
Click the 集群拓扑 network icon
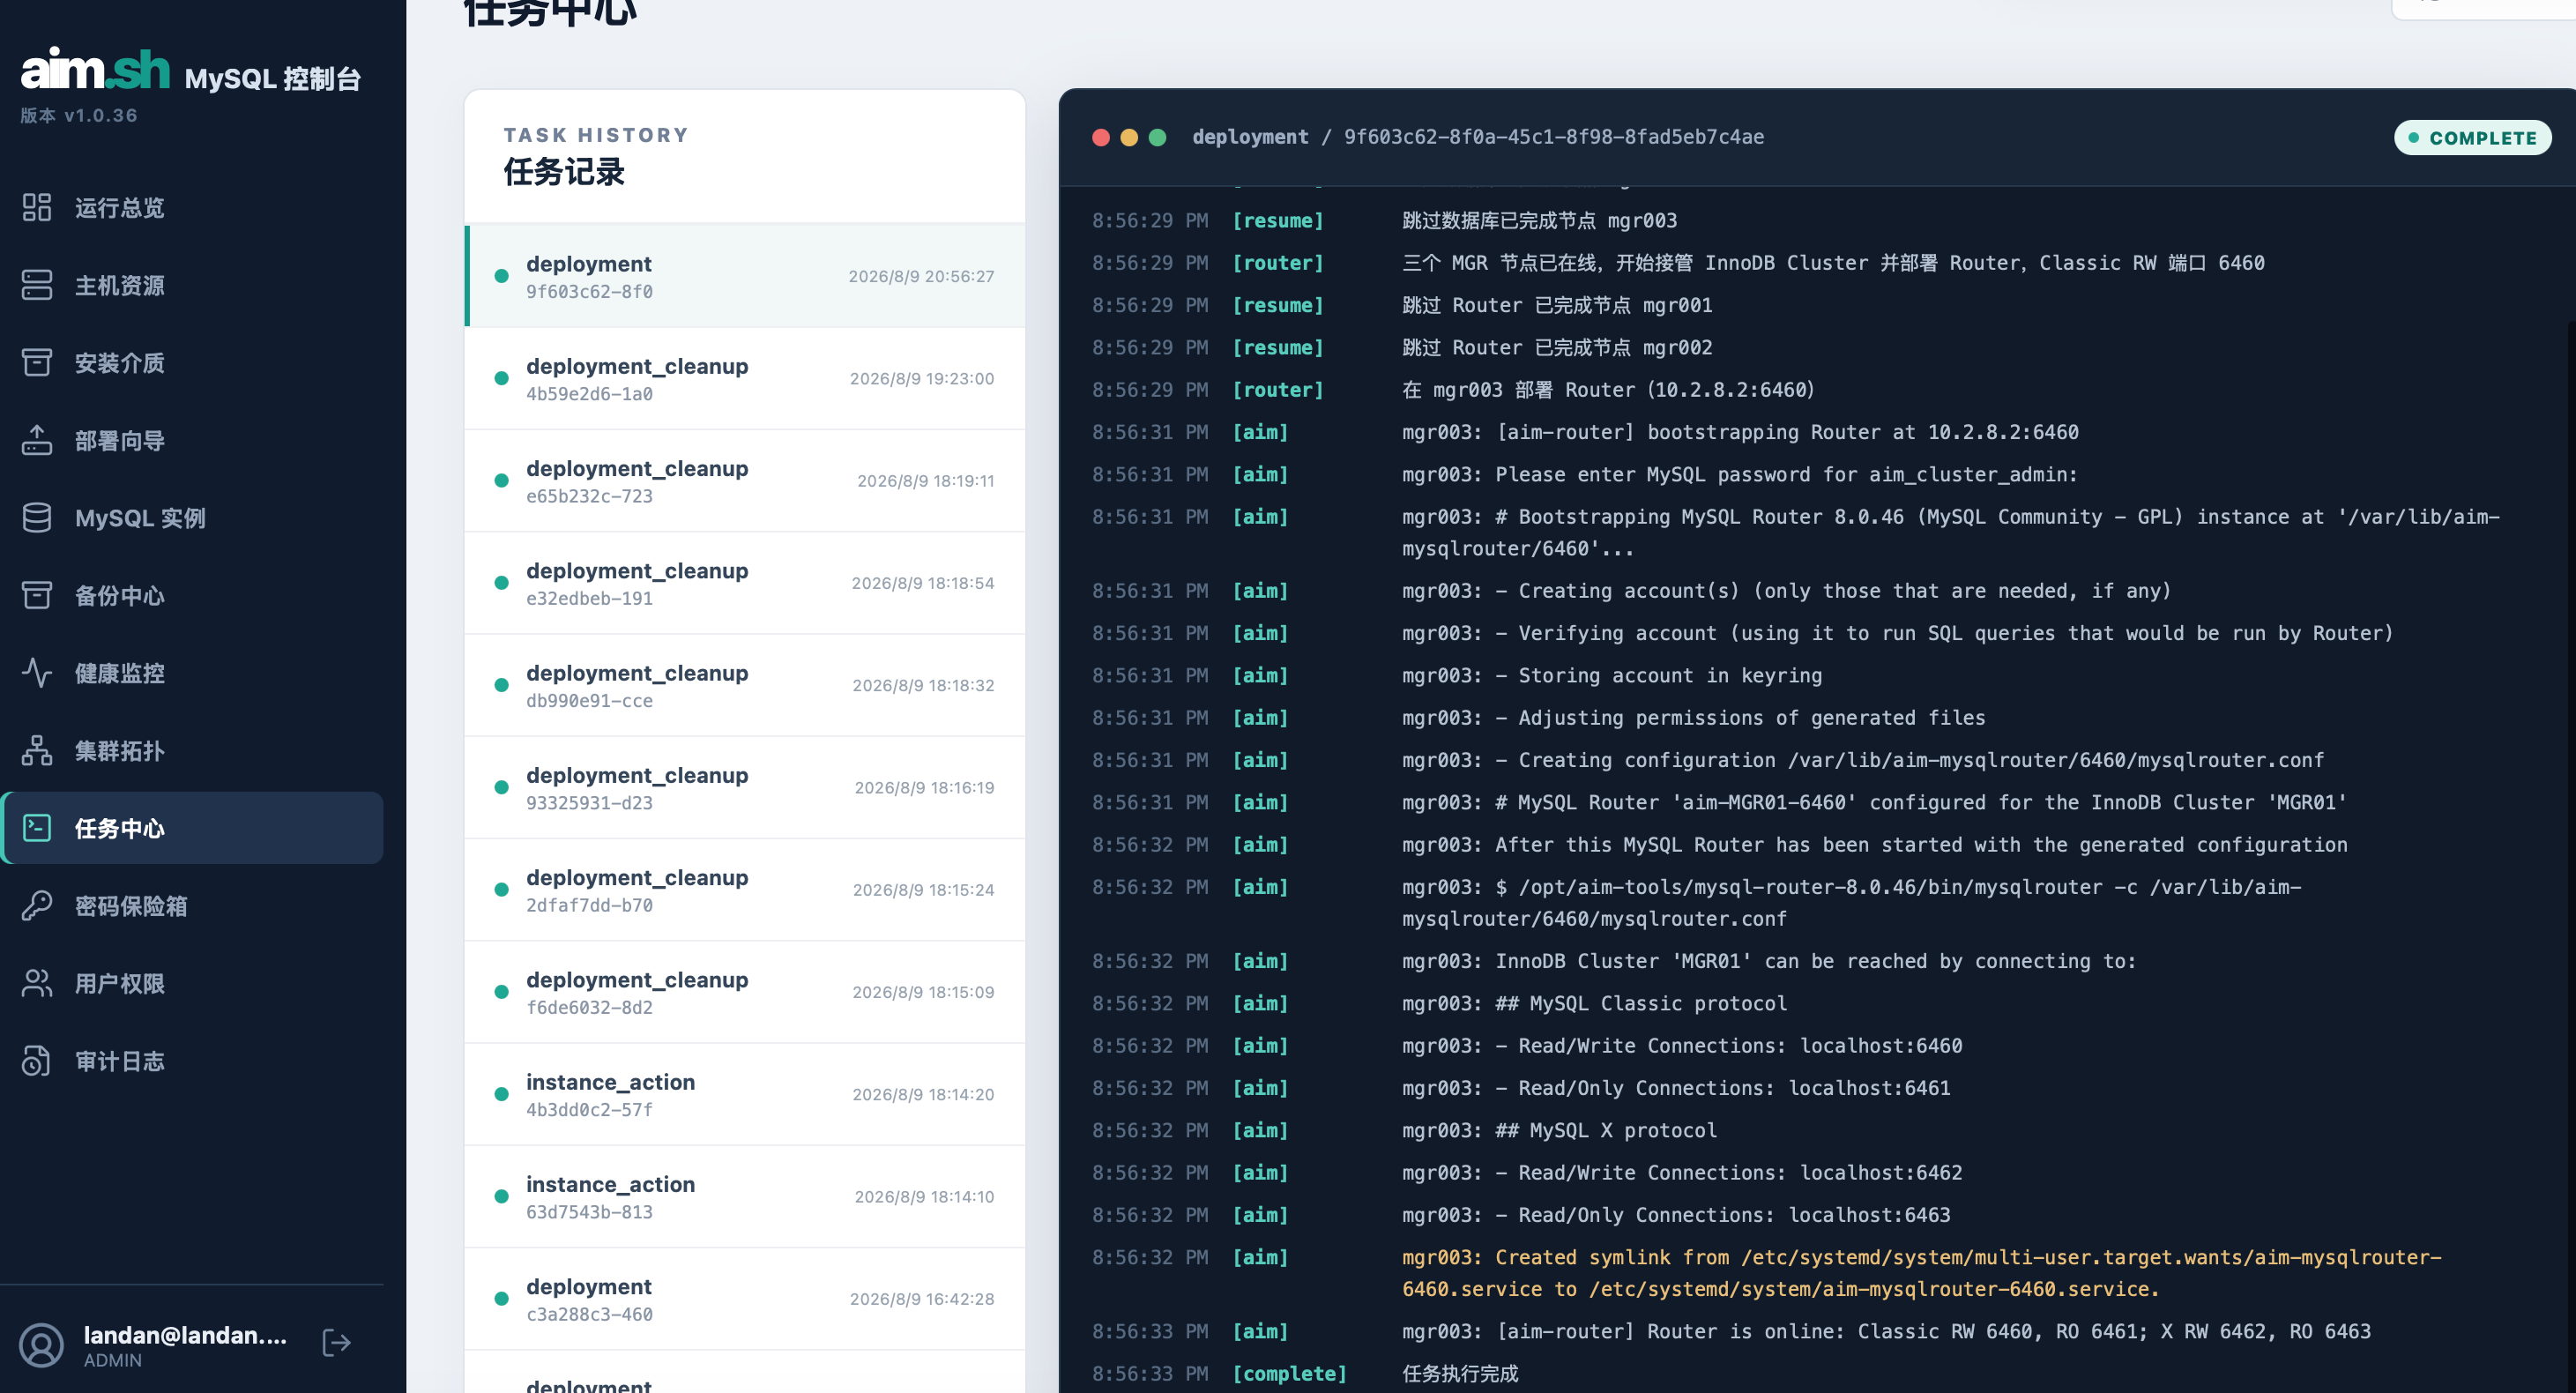[x=37, y=750]
